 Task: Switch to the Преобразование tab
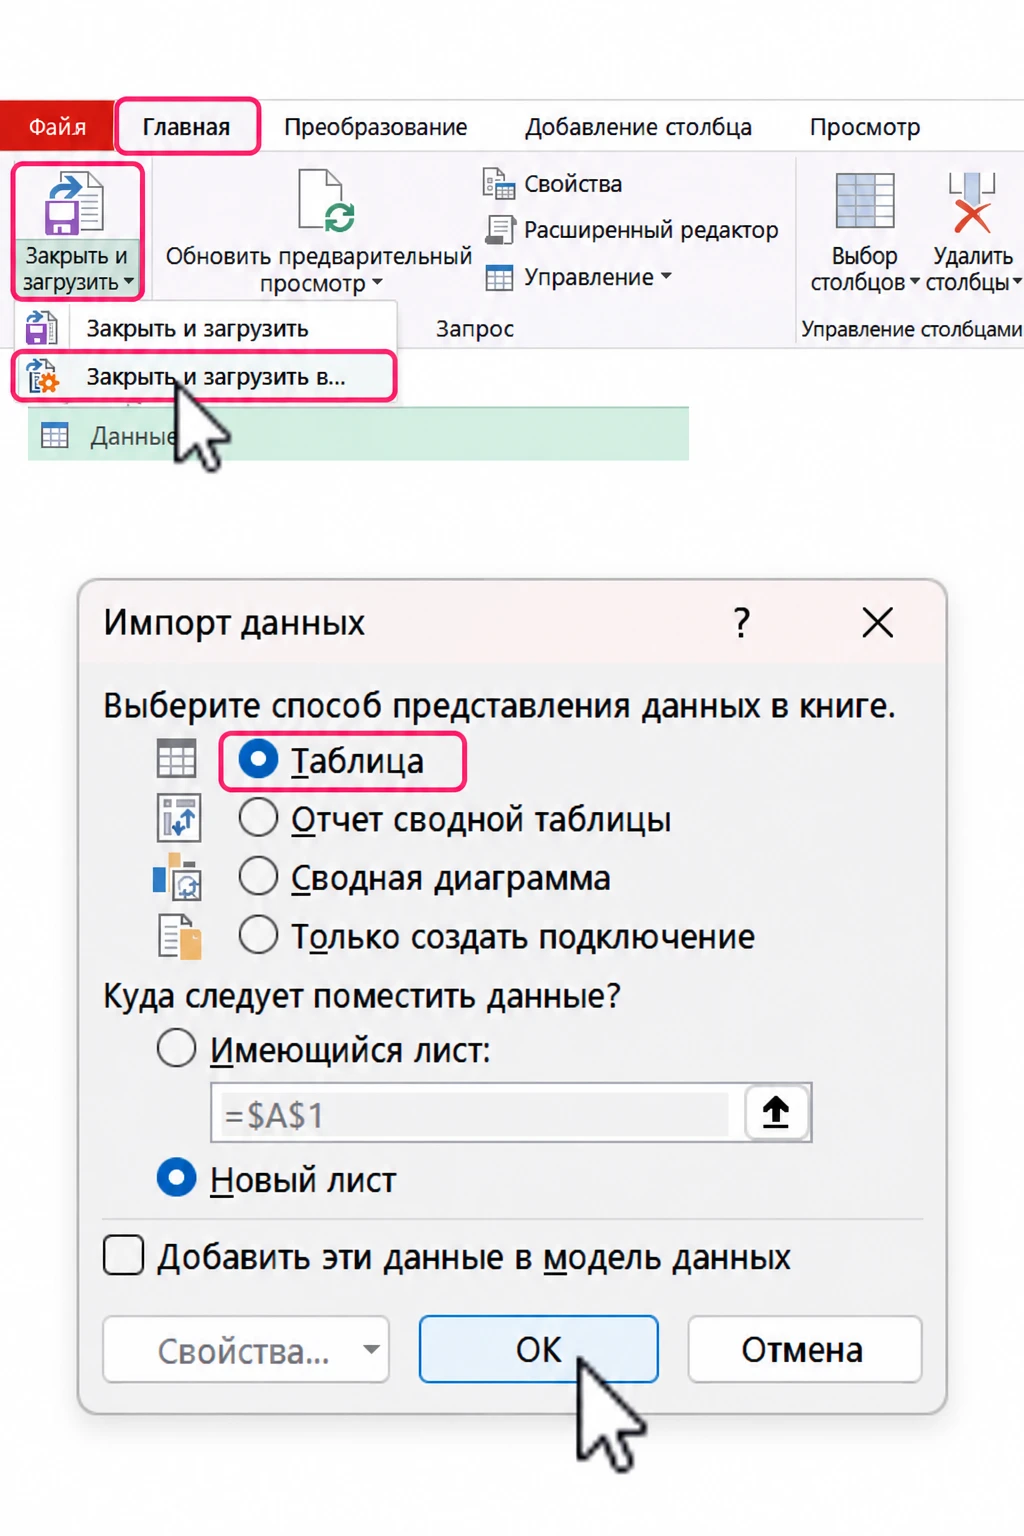point(376,127)
